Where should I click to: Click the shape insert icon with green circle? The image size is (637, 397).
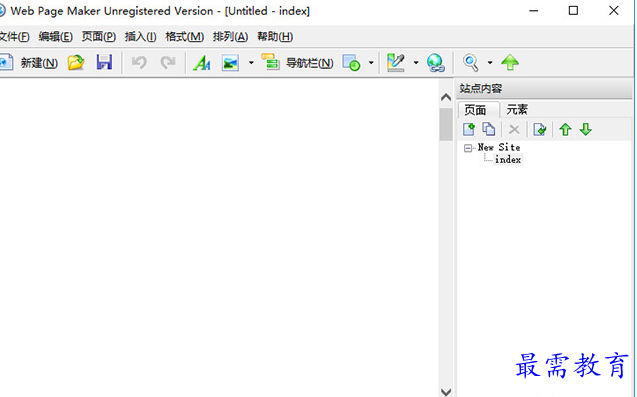(x=351, y=63)
